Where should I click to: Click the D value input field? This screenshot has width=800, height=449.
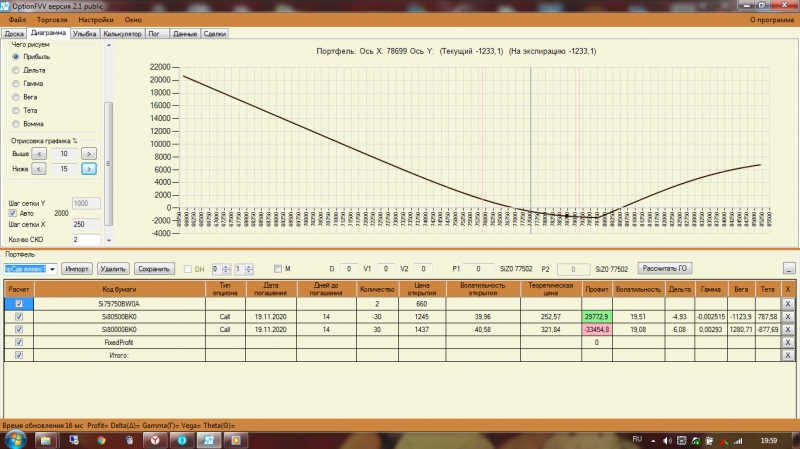click(x=349, y=269)
